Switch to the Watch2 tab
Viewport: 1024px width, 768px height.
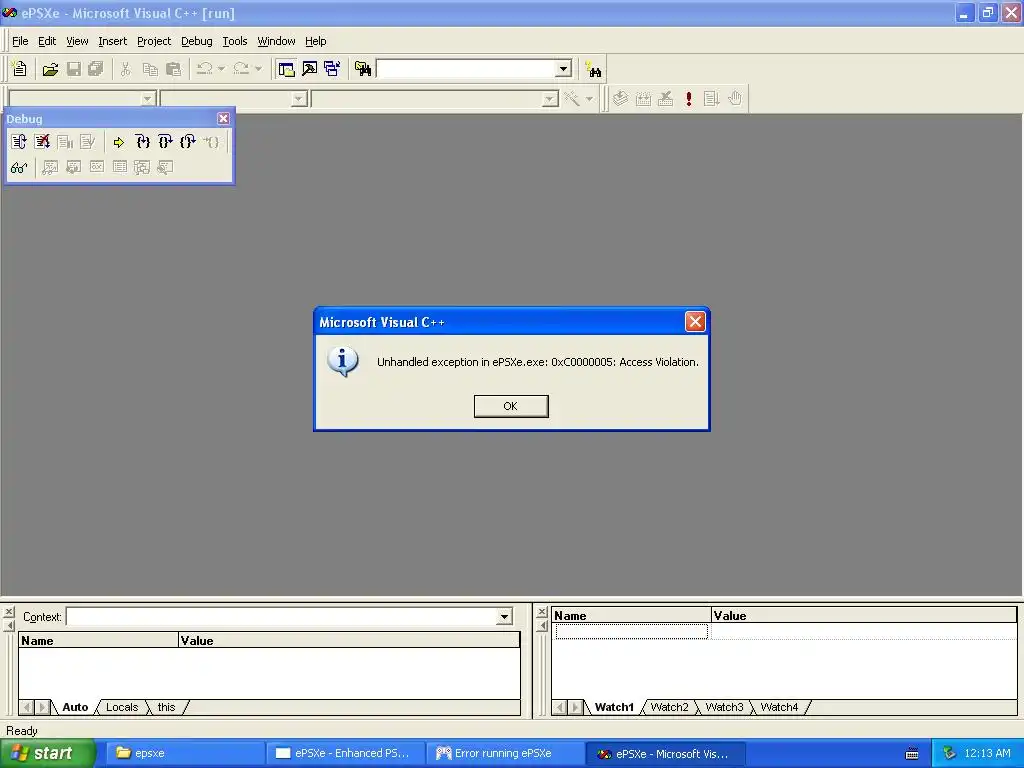(x=669, y=707)
